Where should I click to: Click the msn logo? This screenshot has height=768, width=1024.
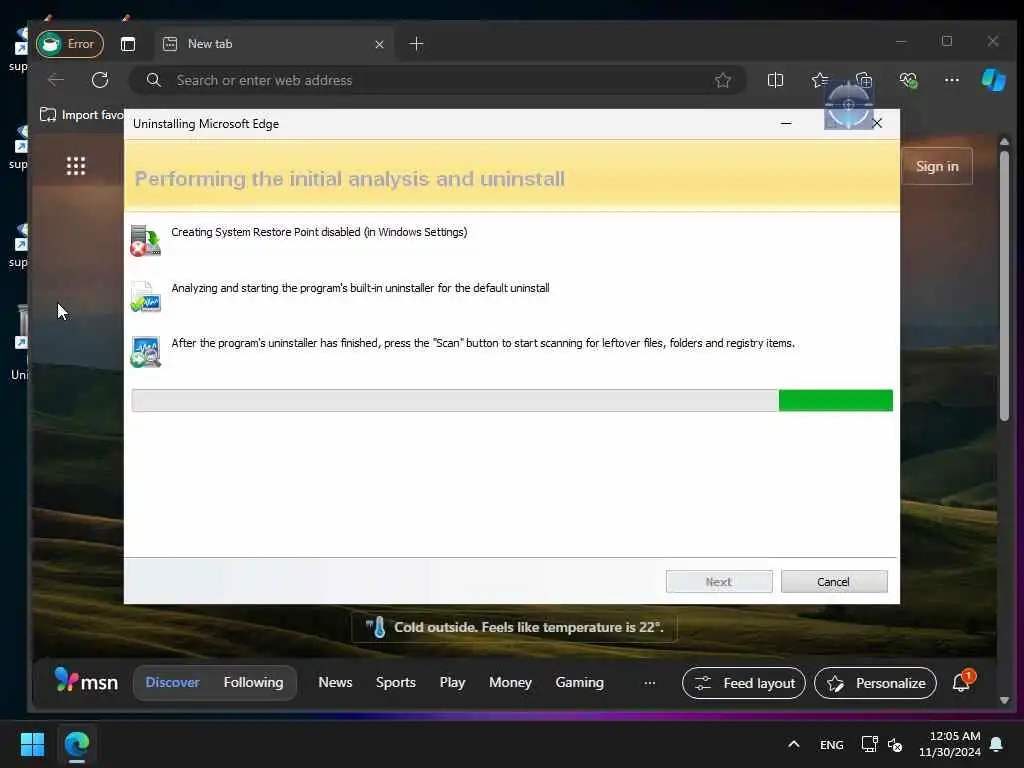pos(86,681)
